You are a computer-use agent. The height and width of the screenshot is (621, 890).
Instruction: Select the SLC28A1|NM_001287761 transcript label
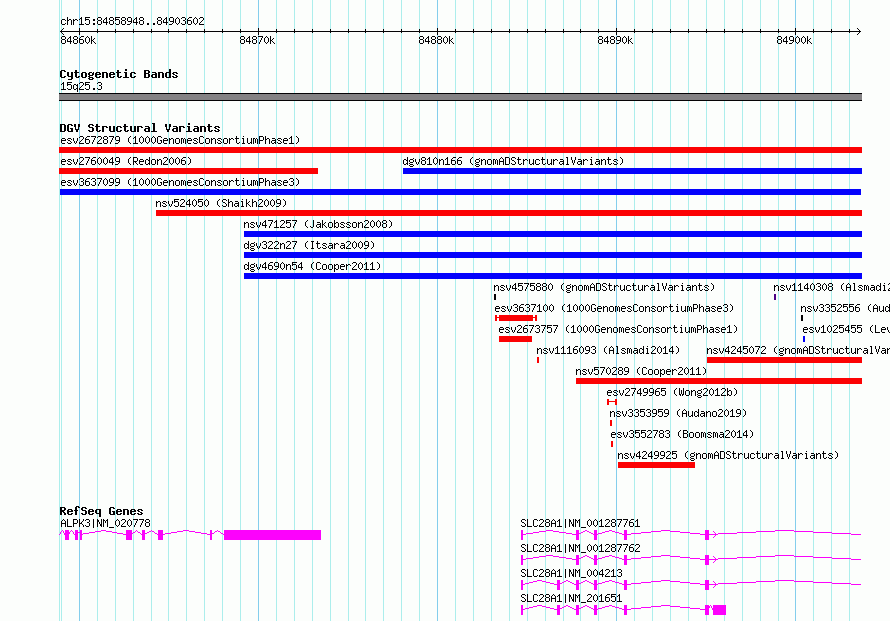point(580,523)
